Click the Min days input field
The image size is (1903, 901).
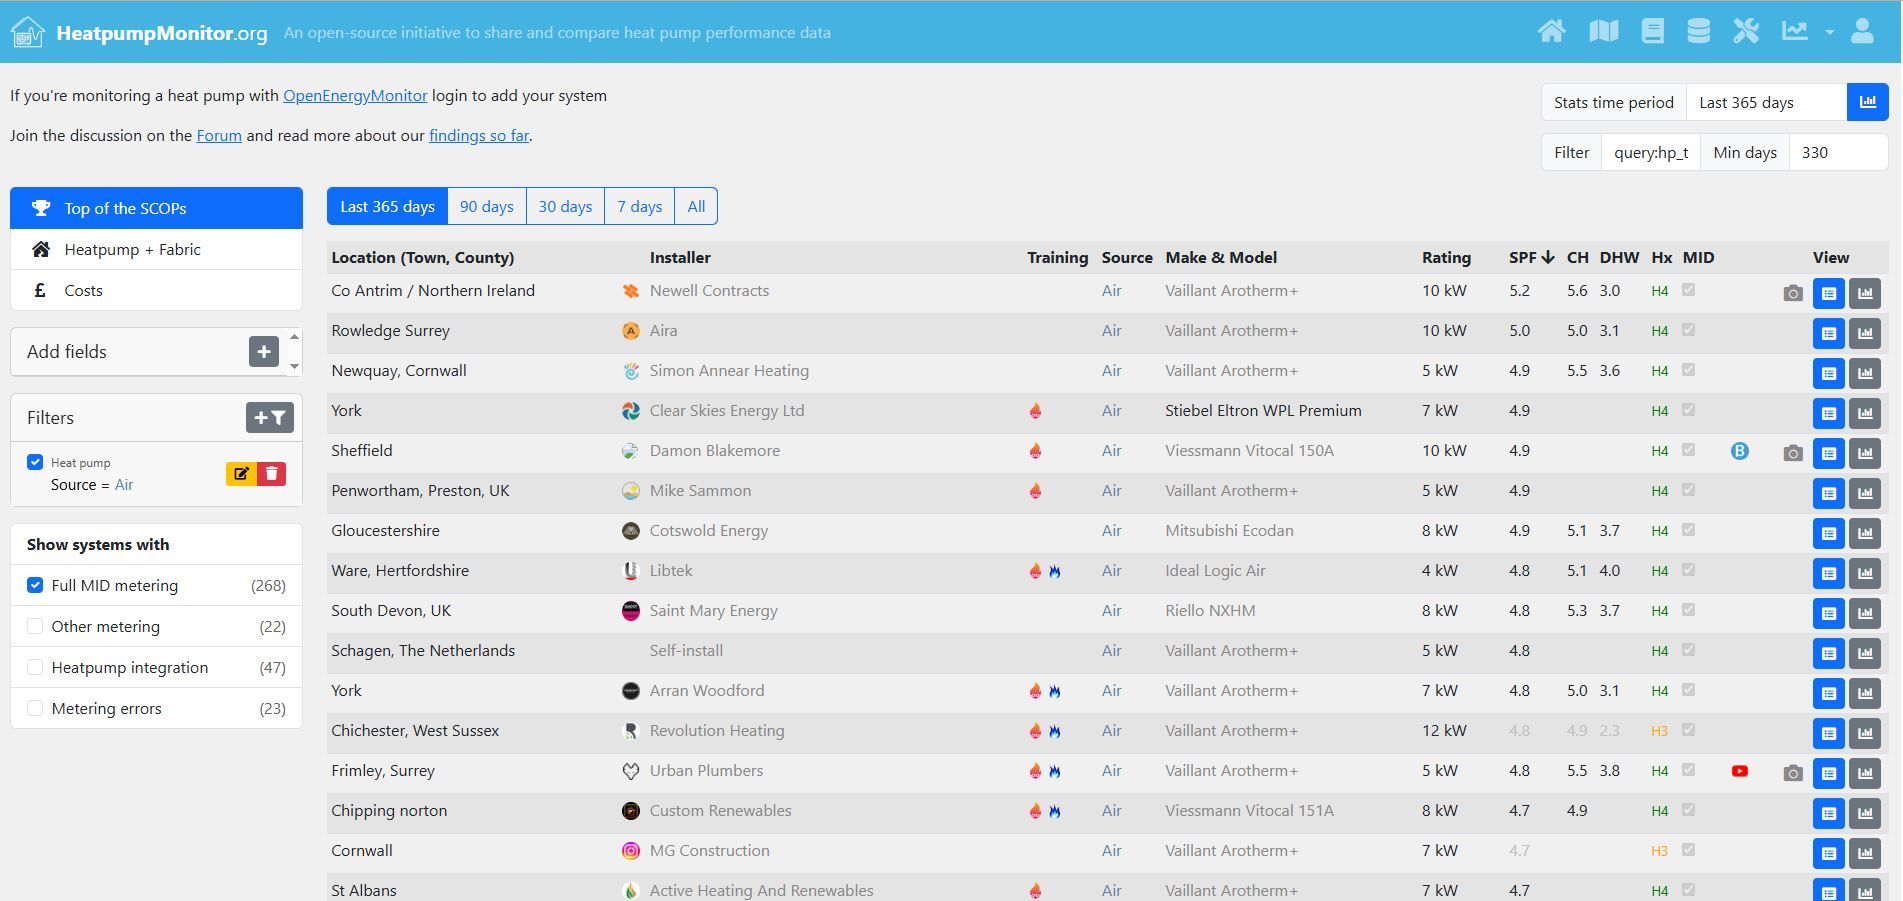[x=1838, y=152]
